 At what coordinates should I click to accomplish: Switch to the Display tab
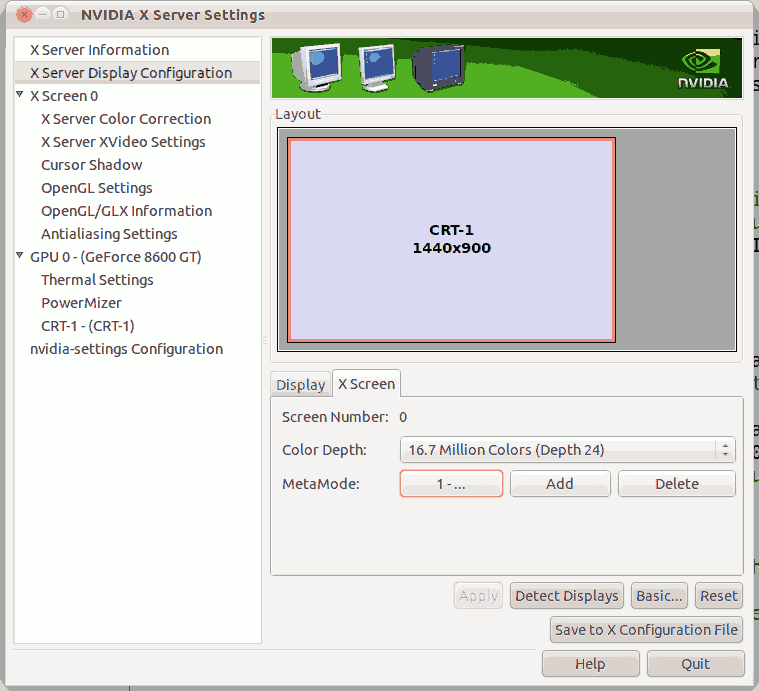(301, 385)
